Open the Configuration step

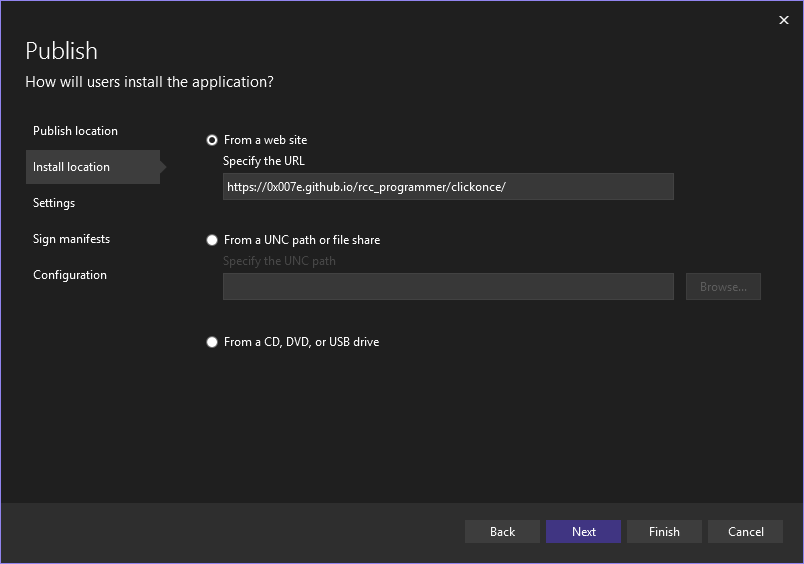pos(70,275)
